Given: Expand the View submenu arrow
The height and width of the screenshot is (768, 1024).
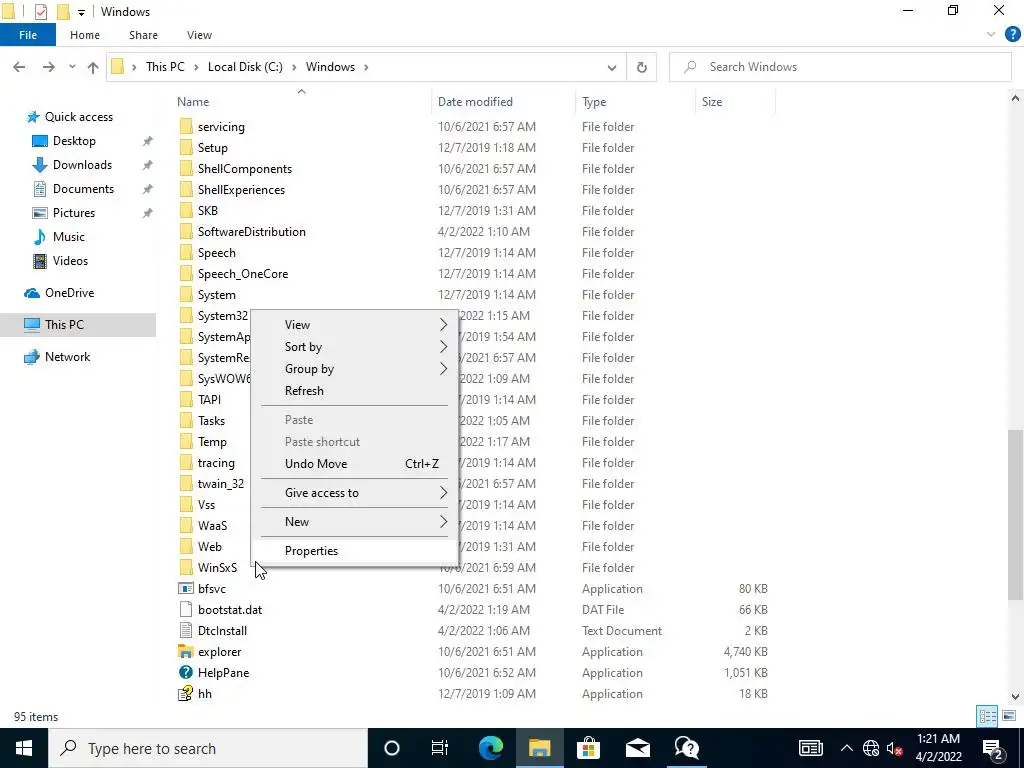Looking at the screenshot, I should coord(443,325).
